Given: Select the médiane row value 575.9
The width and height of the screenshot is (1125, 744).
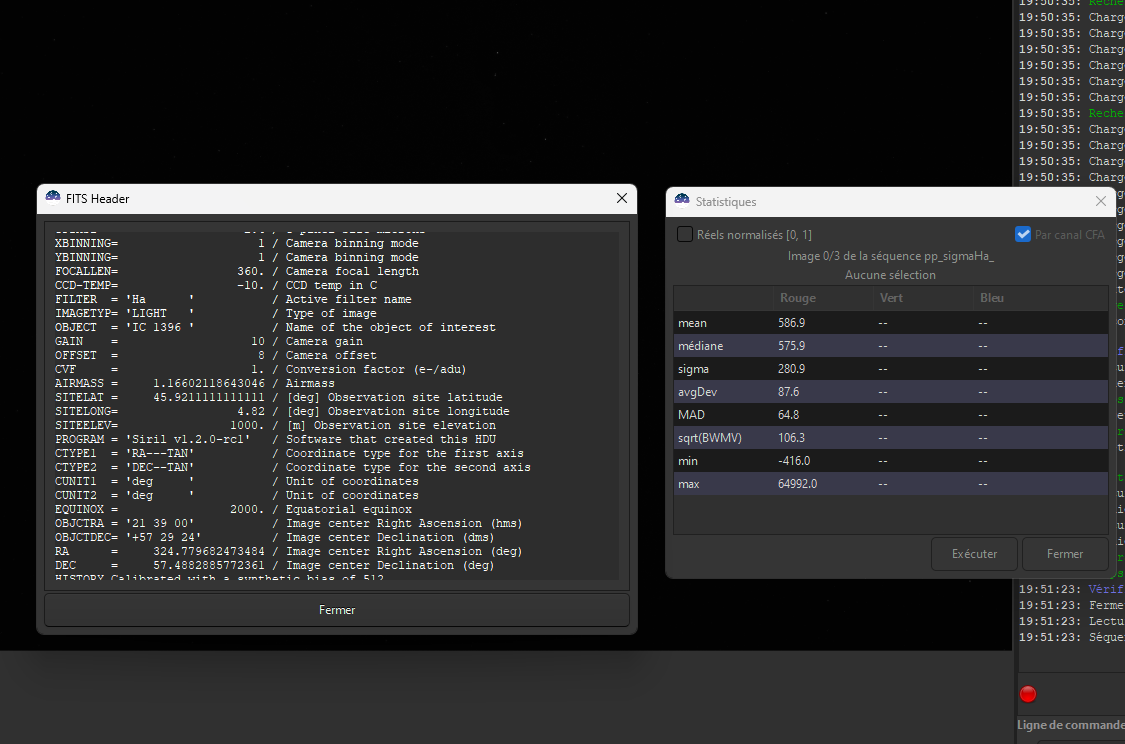Looking at the screenshot, I should [791, 346].
